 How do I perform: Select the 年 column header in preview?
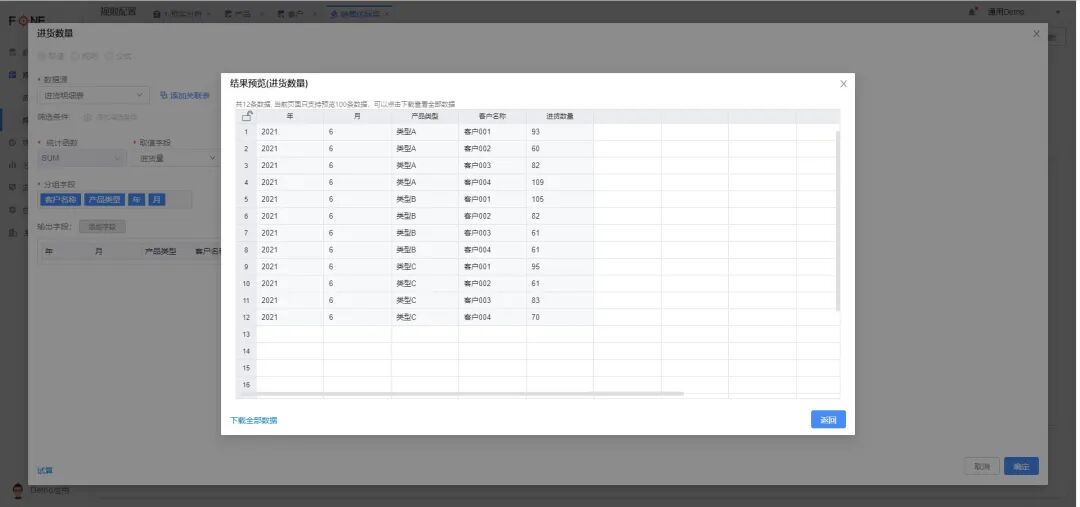[x=290, y=116]
